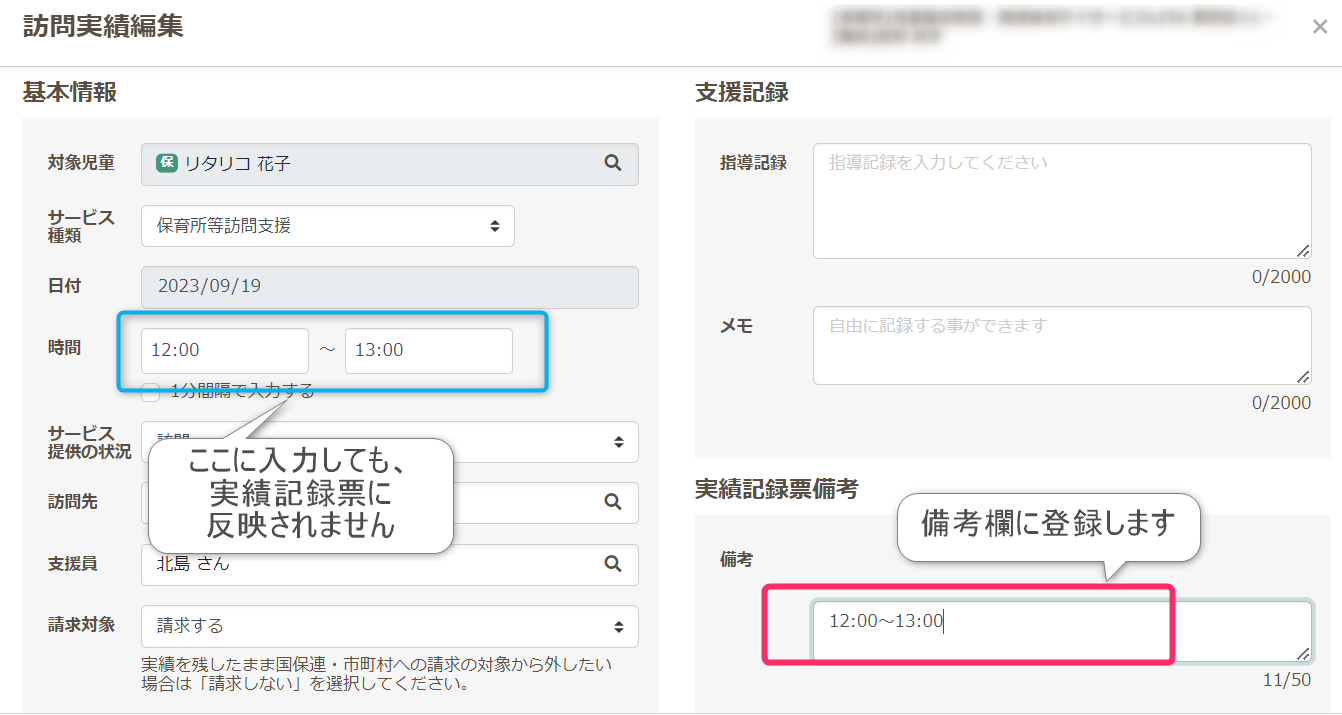
Task: Focus the 指導記録 text area
Action: pyautogui.click(x=1060, y=200)
